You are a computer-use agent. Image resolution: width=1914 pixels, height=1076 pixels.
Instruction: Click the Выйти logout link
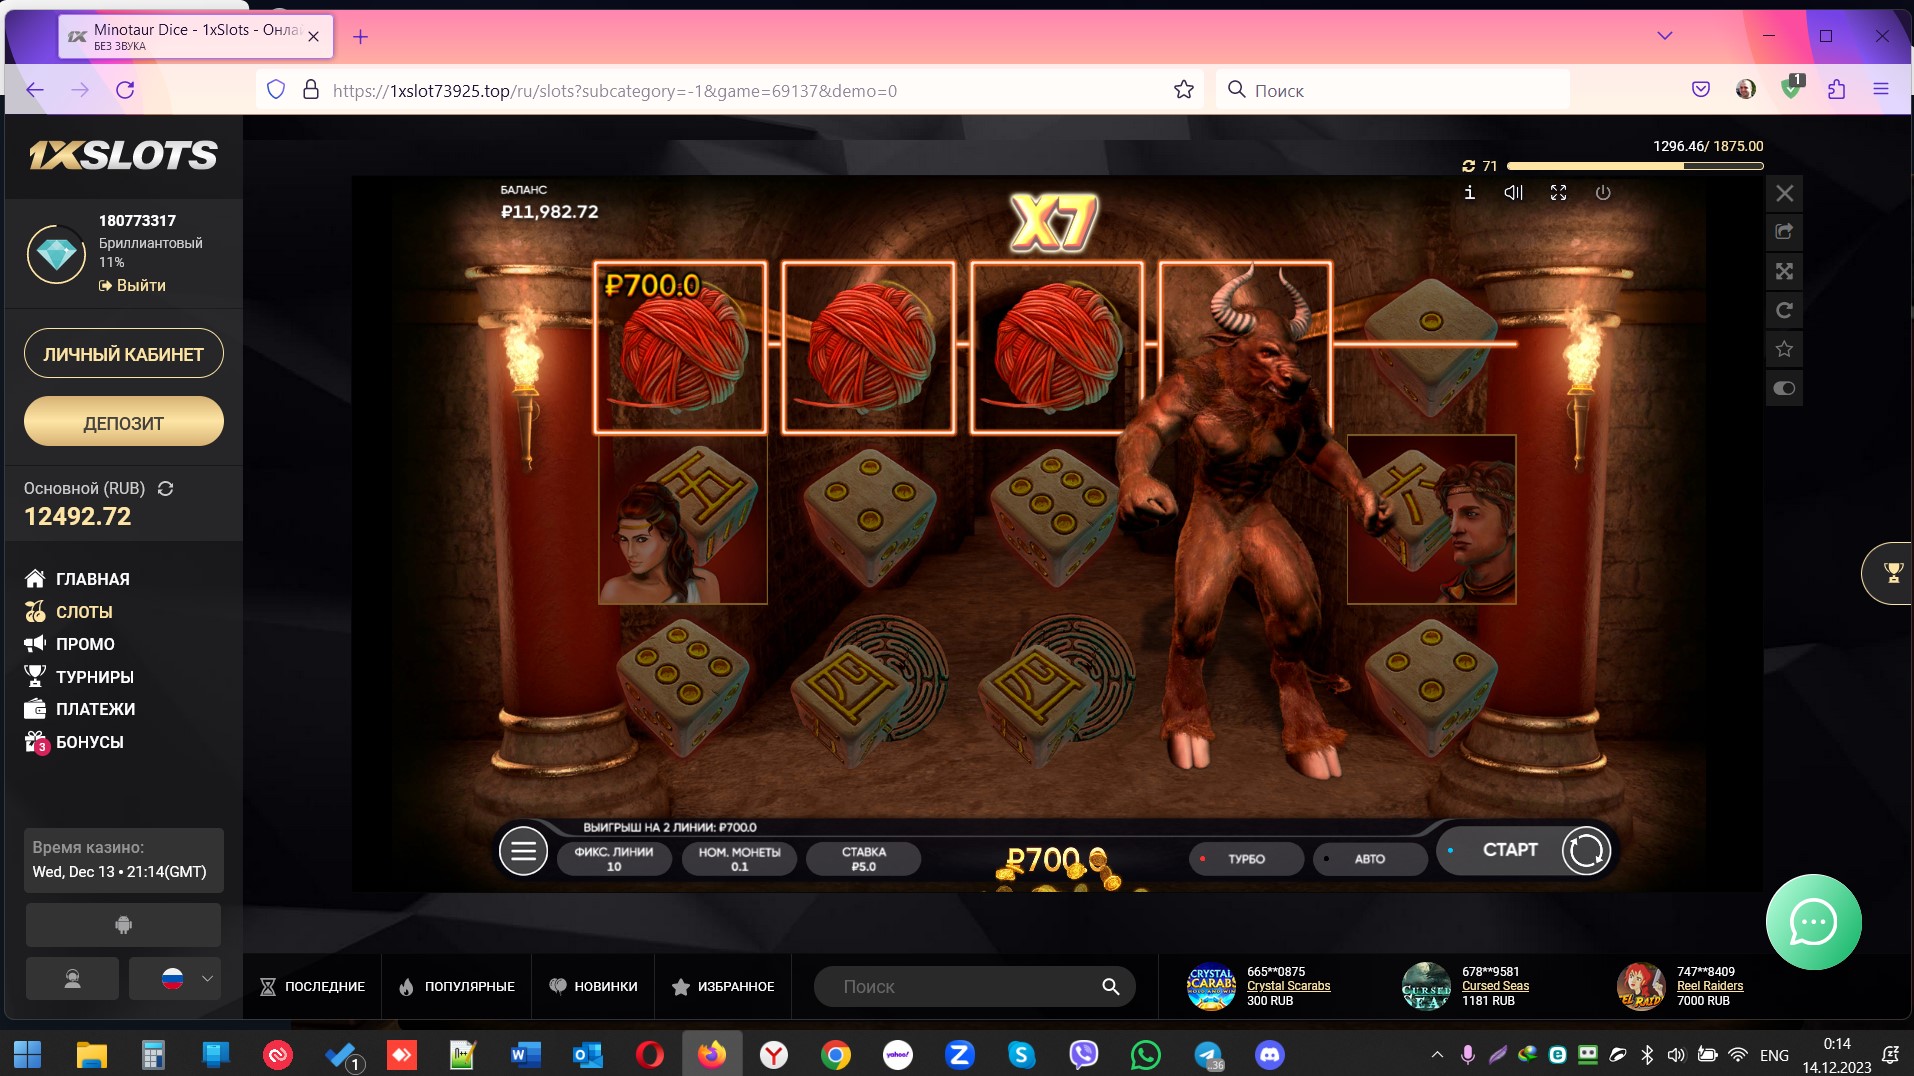(132, 286)
